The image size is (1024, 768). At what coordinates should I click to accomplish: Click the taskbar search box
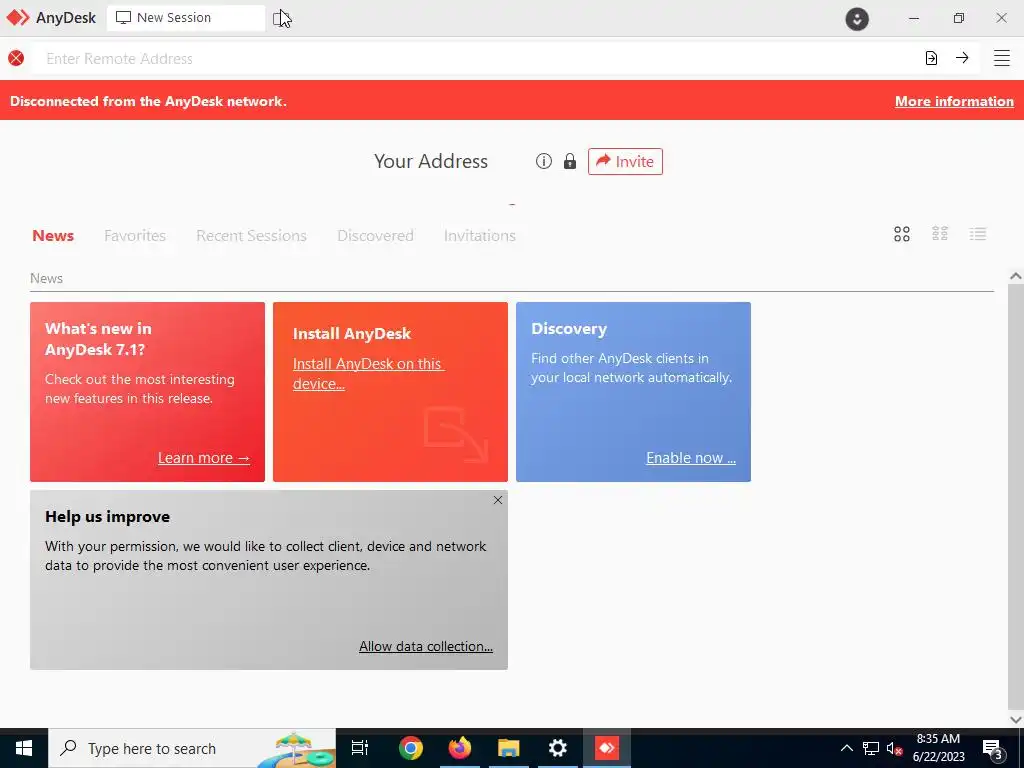point(192,748)
